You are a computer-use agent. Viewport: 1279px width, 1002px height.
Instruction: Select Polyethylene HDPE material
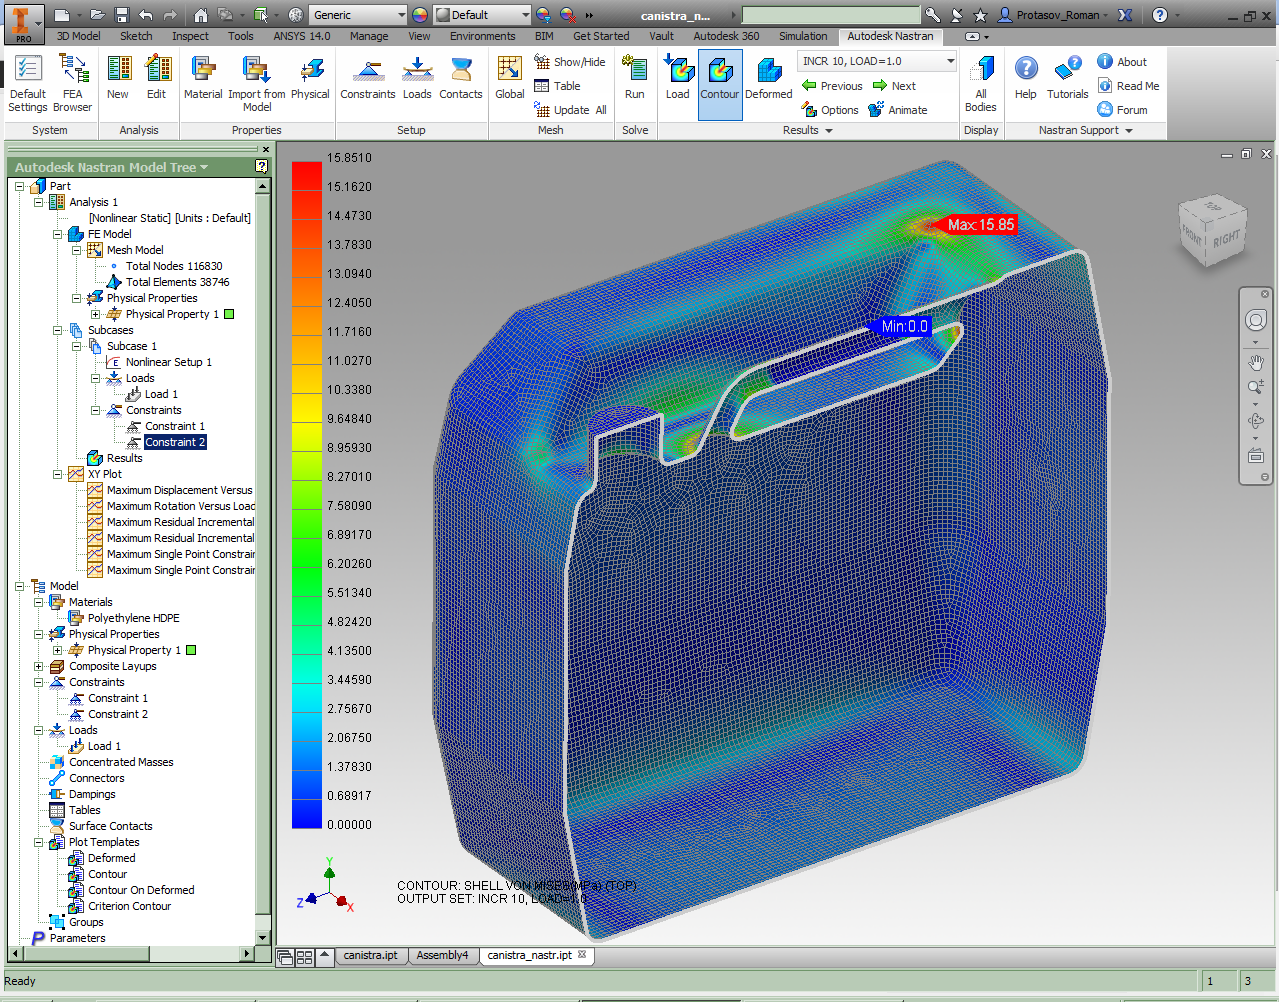click(134, 618)
